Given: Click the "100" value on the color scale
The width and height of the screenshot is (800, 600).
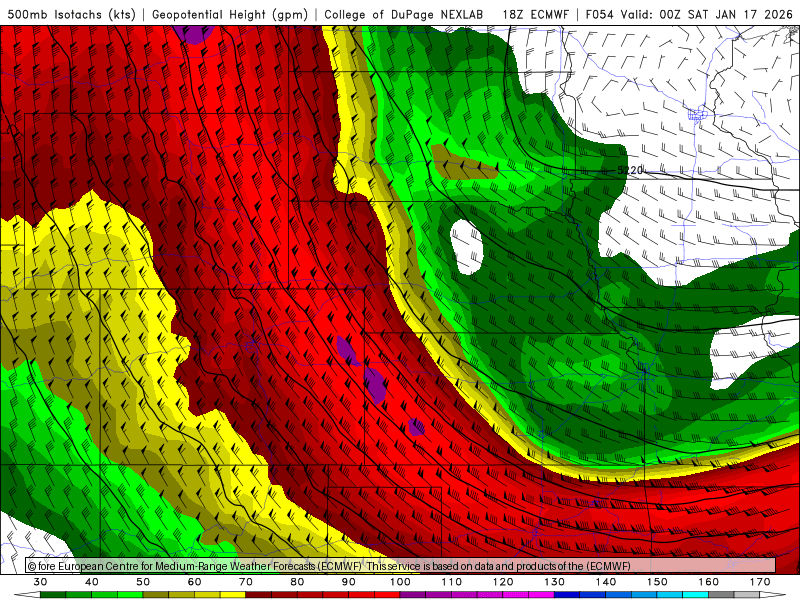Looking at the screenshot, I should [401, 582].
